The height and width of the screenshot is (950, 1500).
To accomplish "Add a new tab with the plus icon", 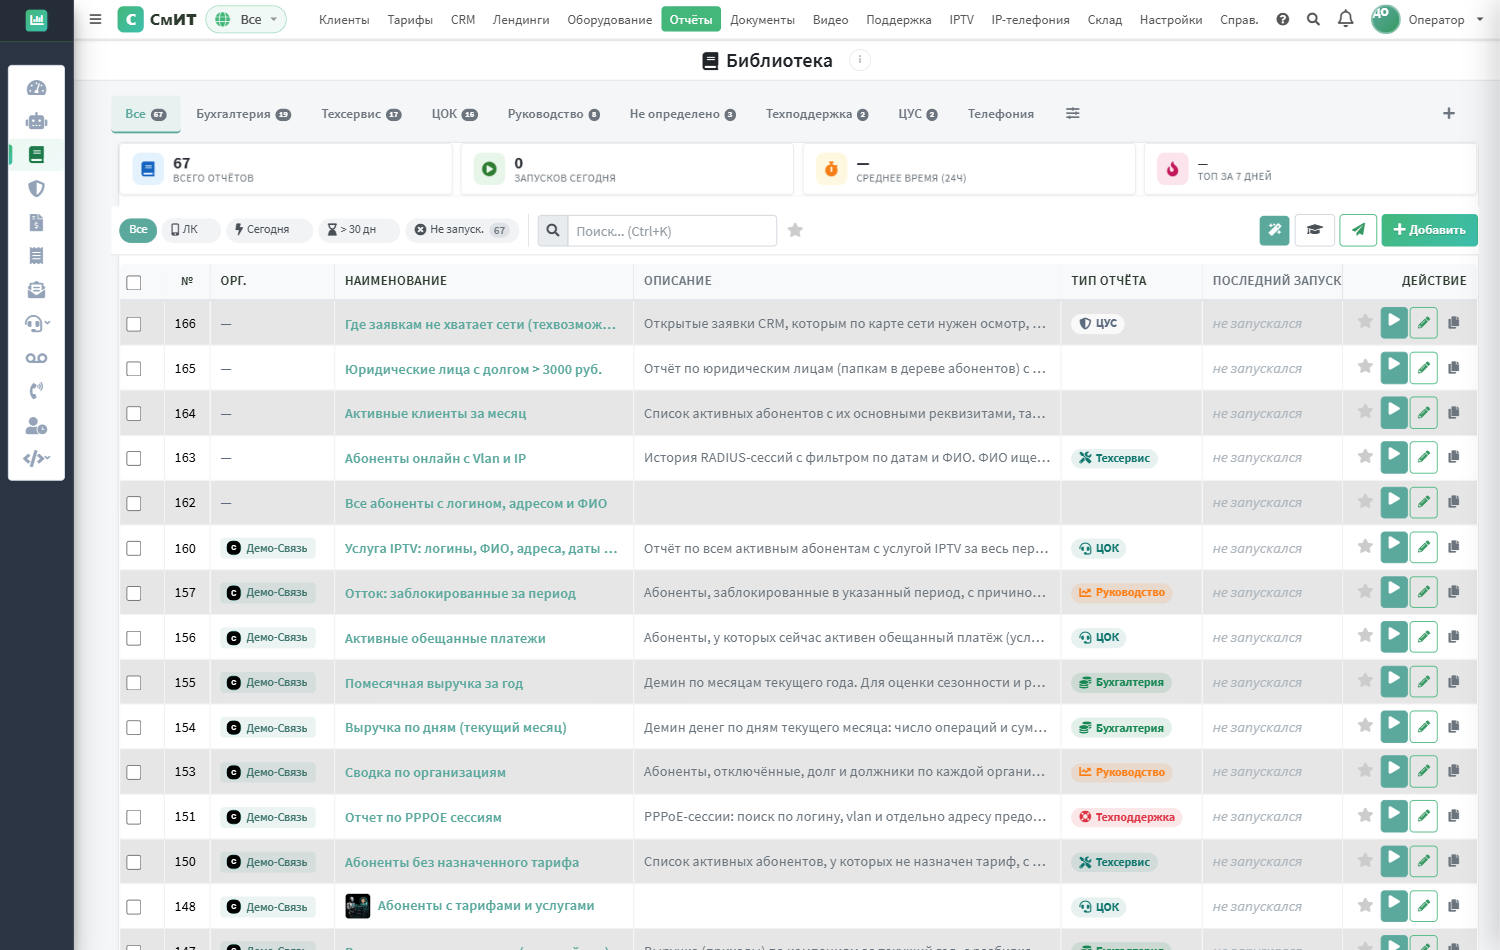I will [x=1449, y=113].
